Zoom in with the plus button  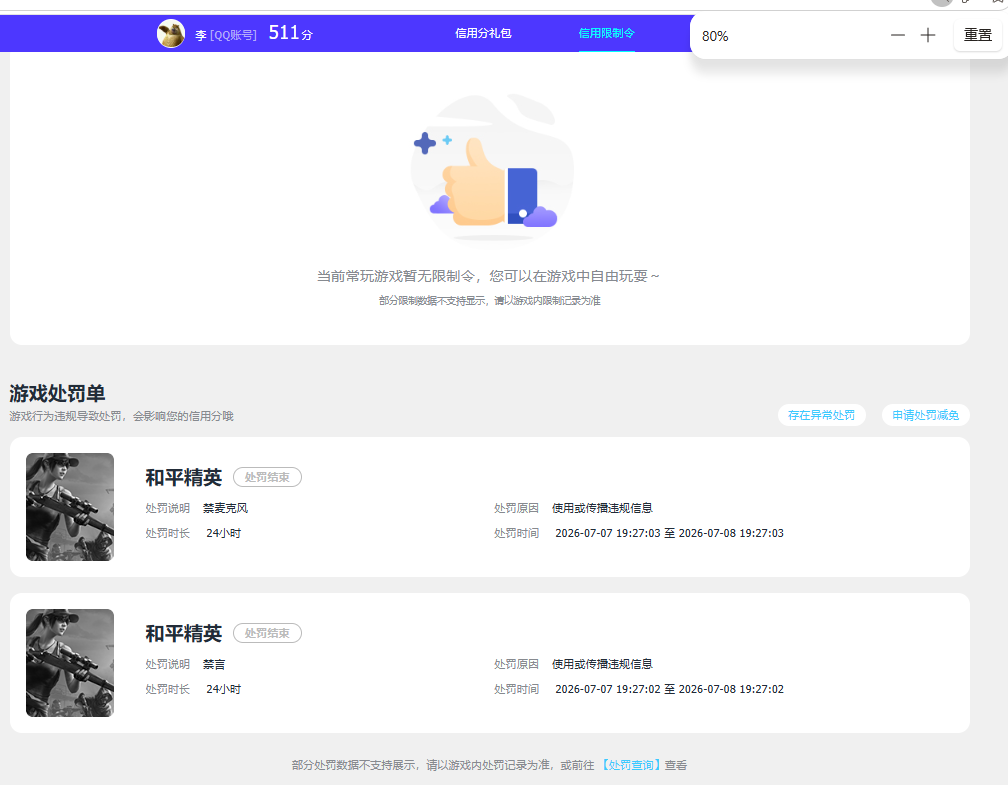(928, 35)
